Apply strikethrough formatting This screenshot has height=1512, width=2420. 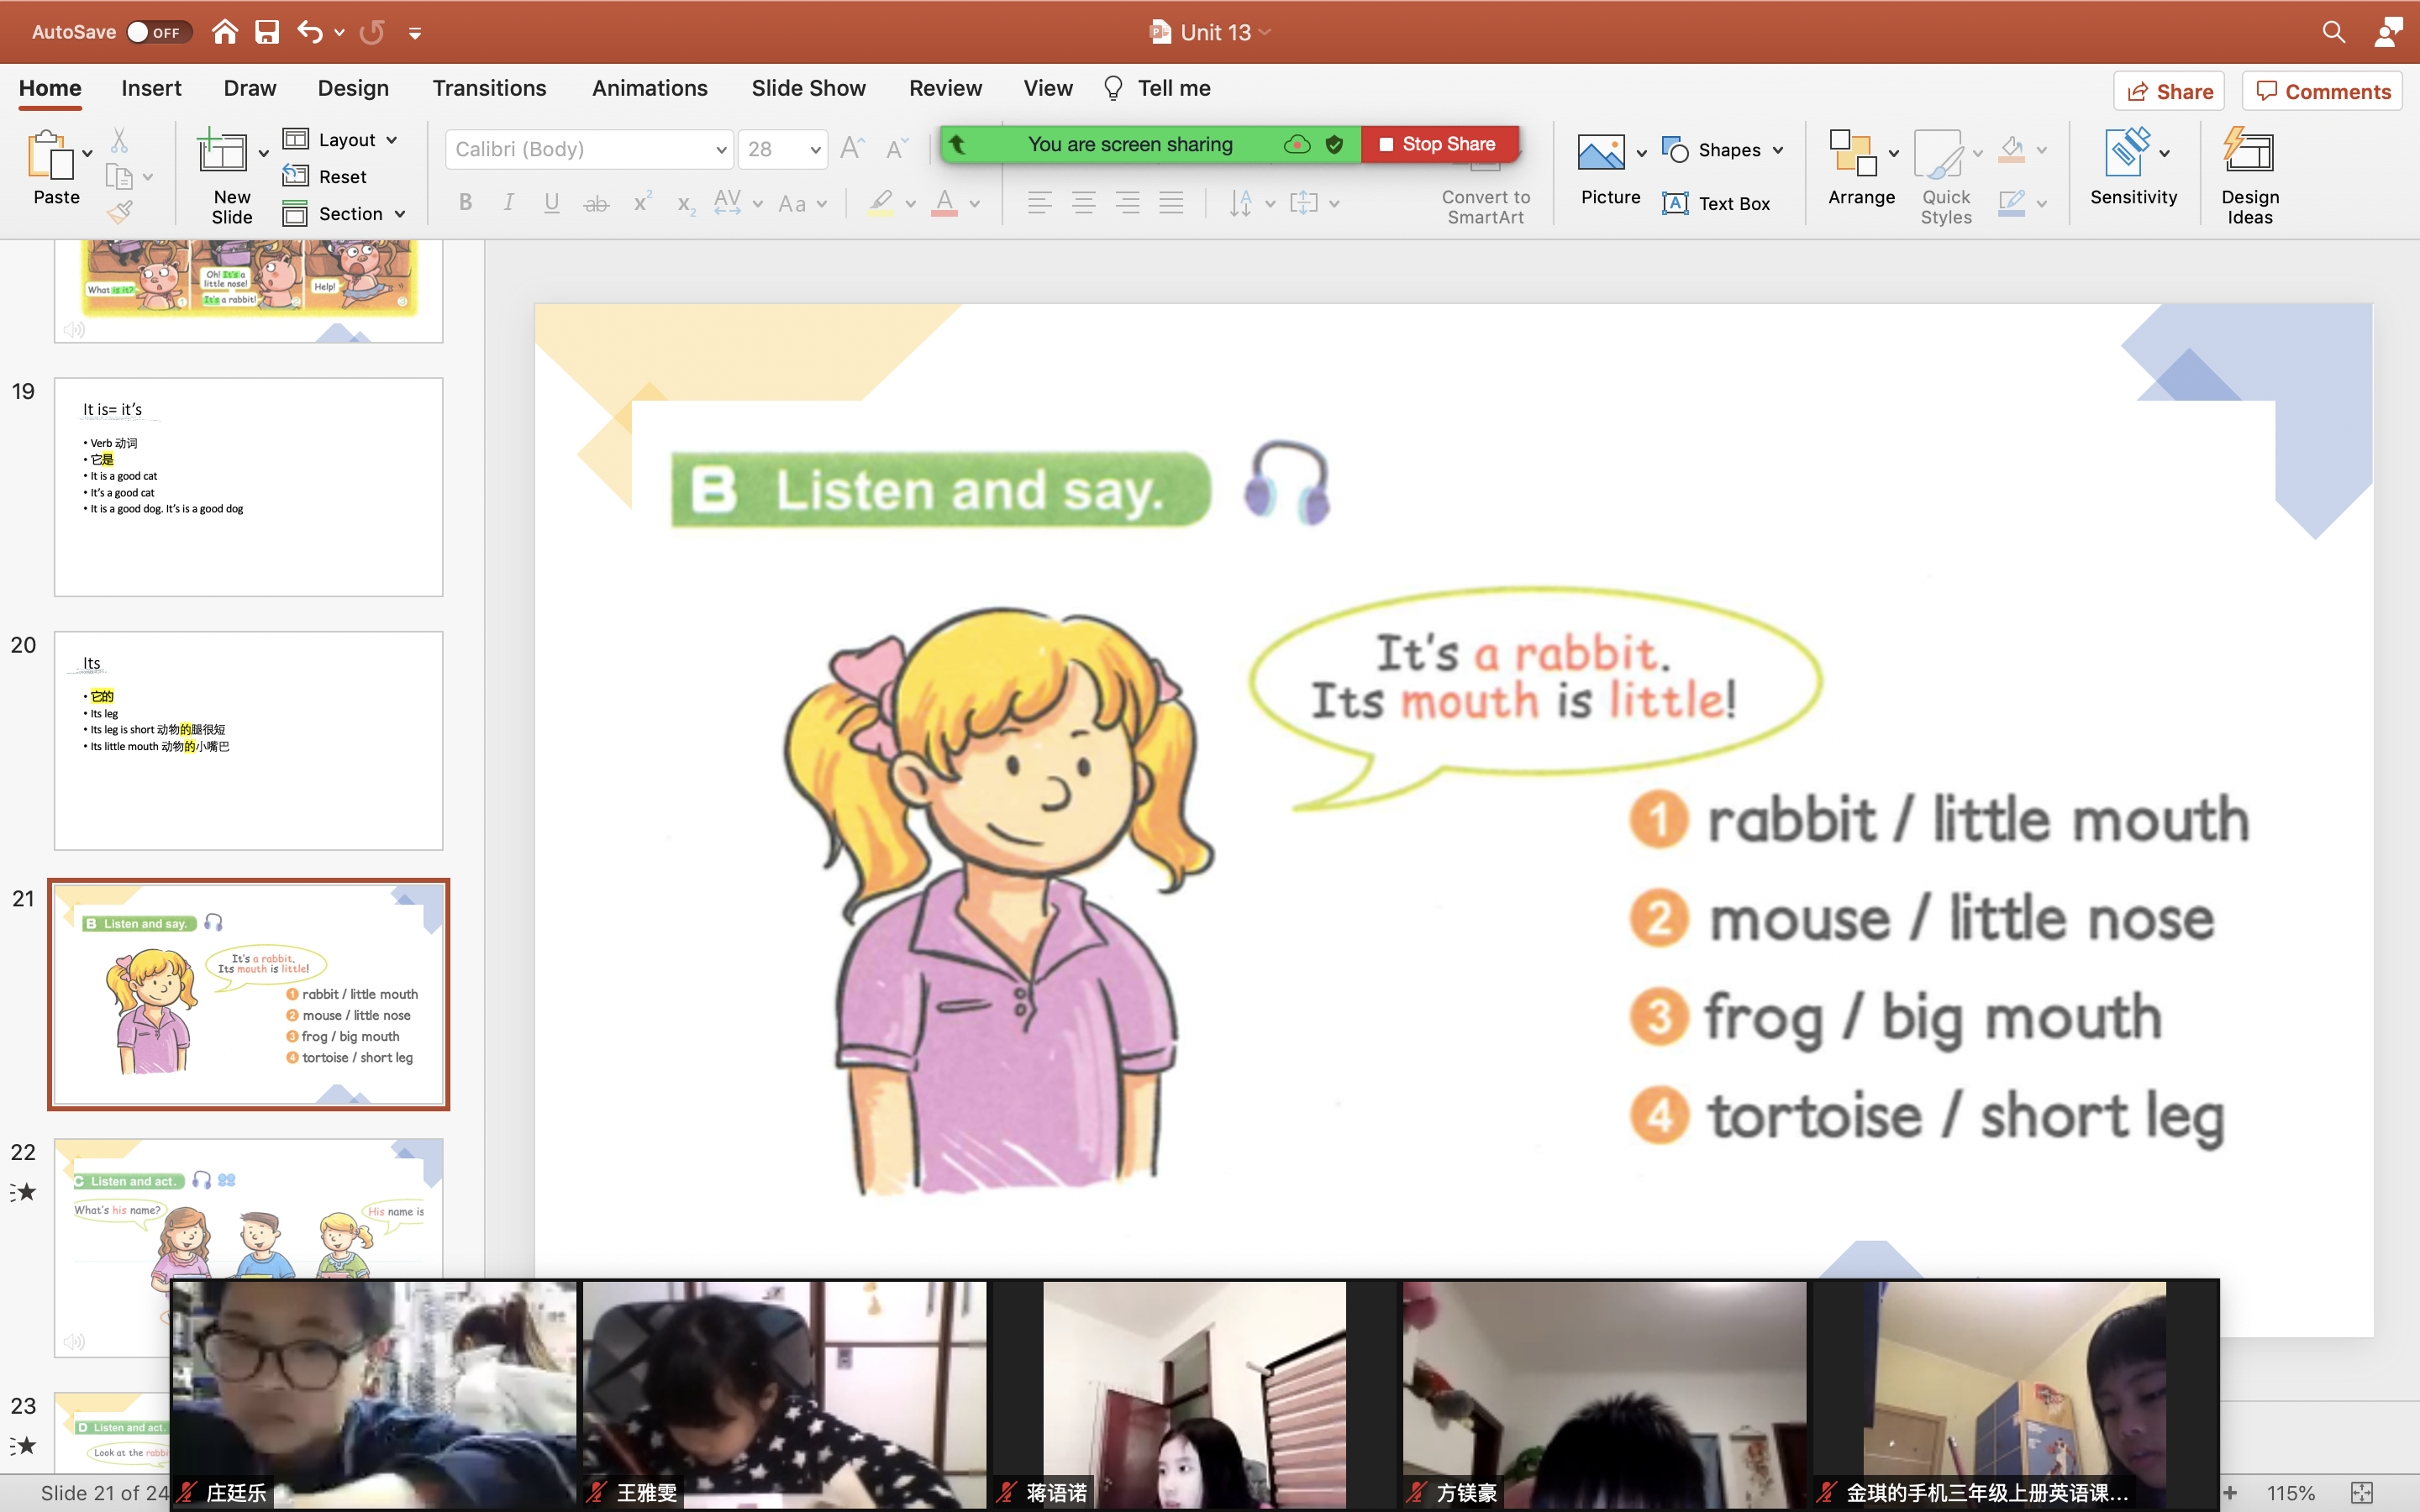point(596,203)
